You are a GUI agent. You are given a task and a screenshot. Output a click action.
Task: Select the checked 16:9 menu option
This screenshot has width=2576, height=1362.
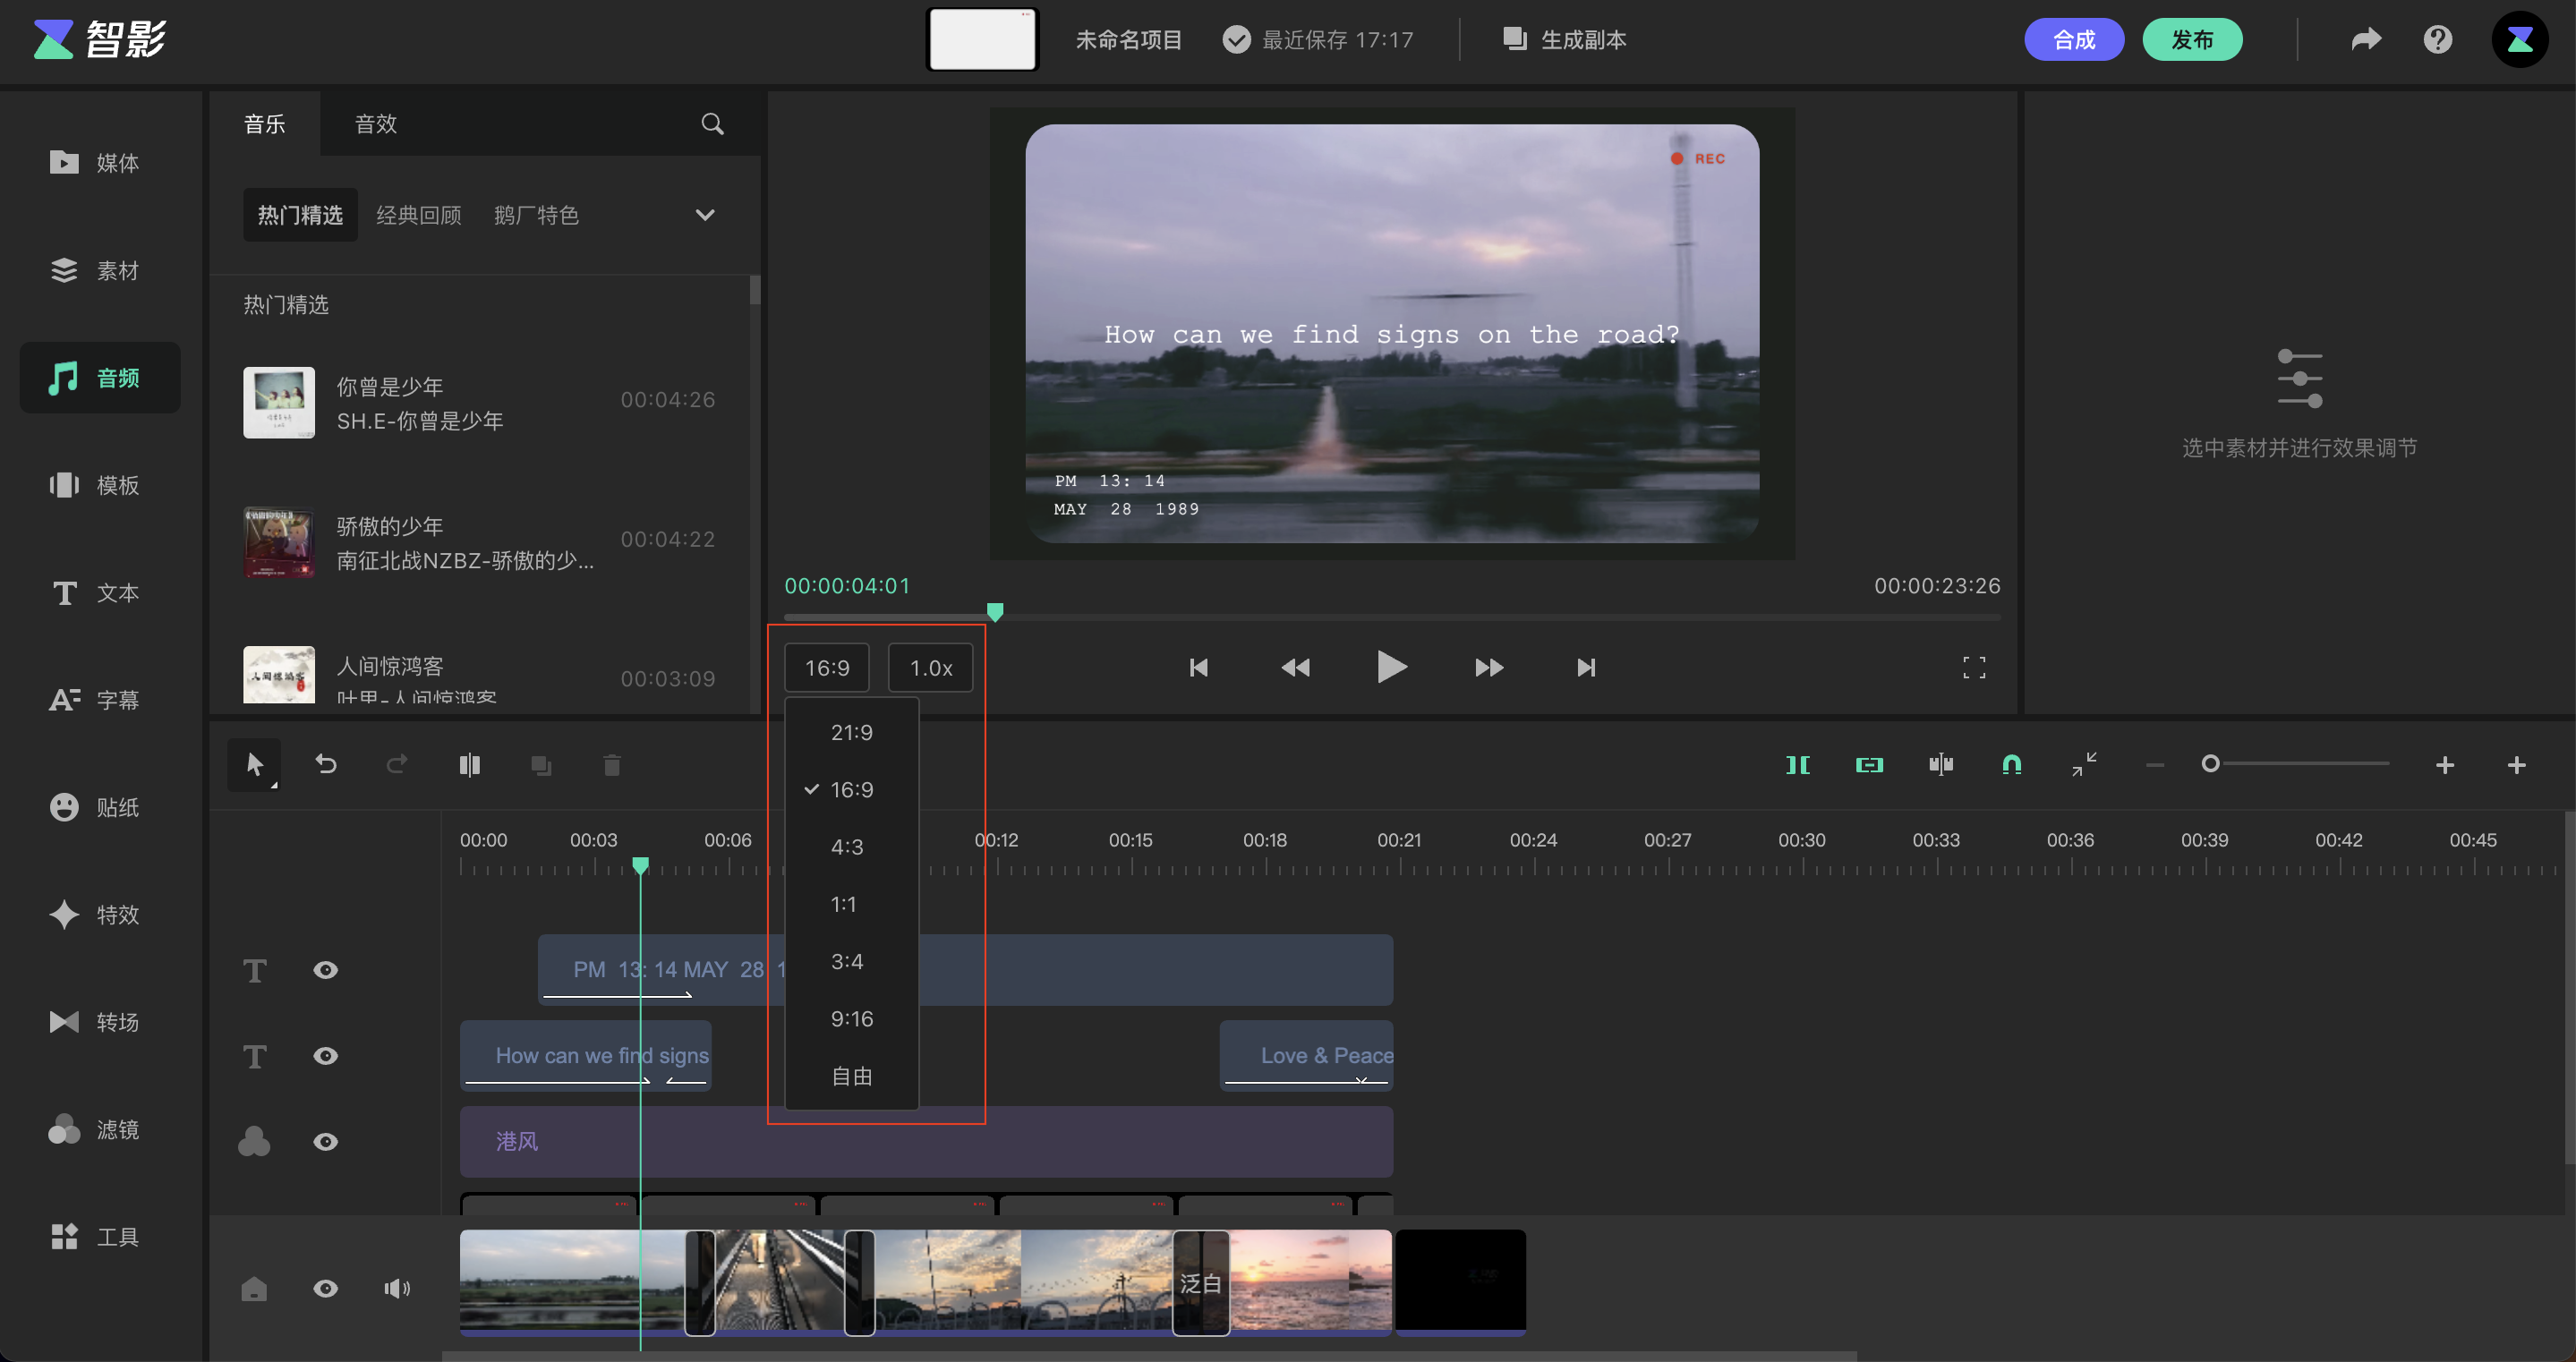coord(852,790)
